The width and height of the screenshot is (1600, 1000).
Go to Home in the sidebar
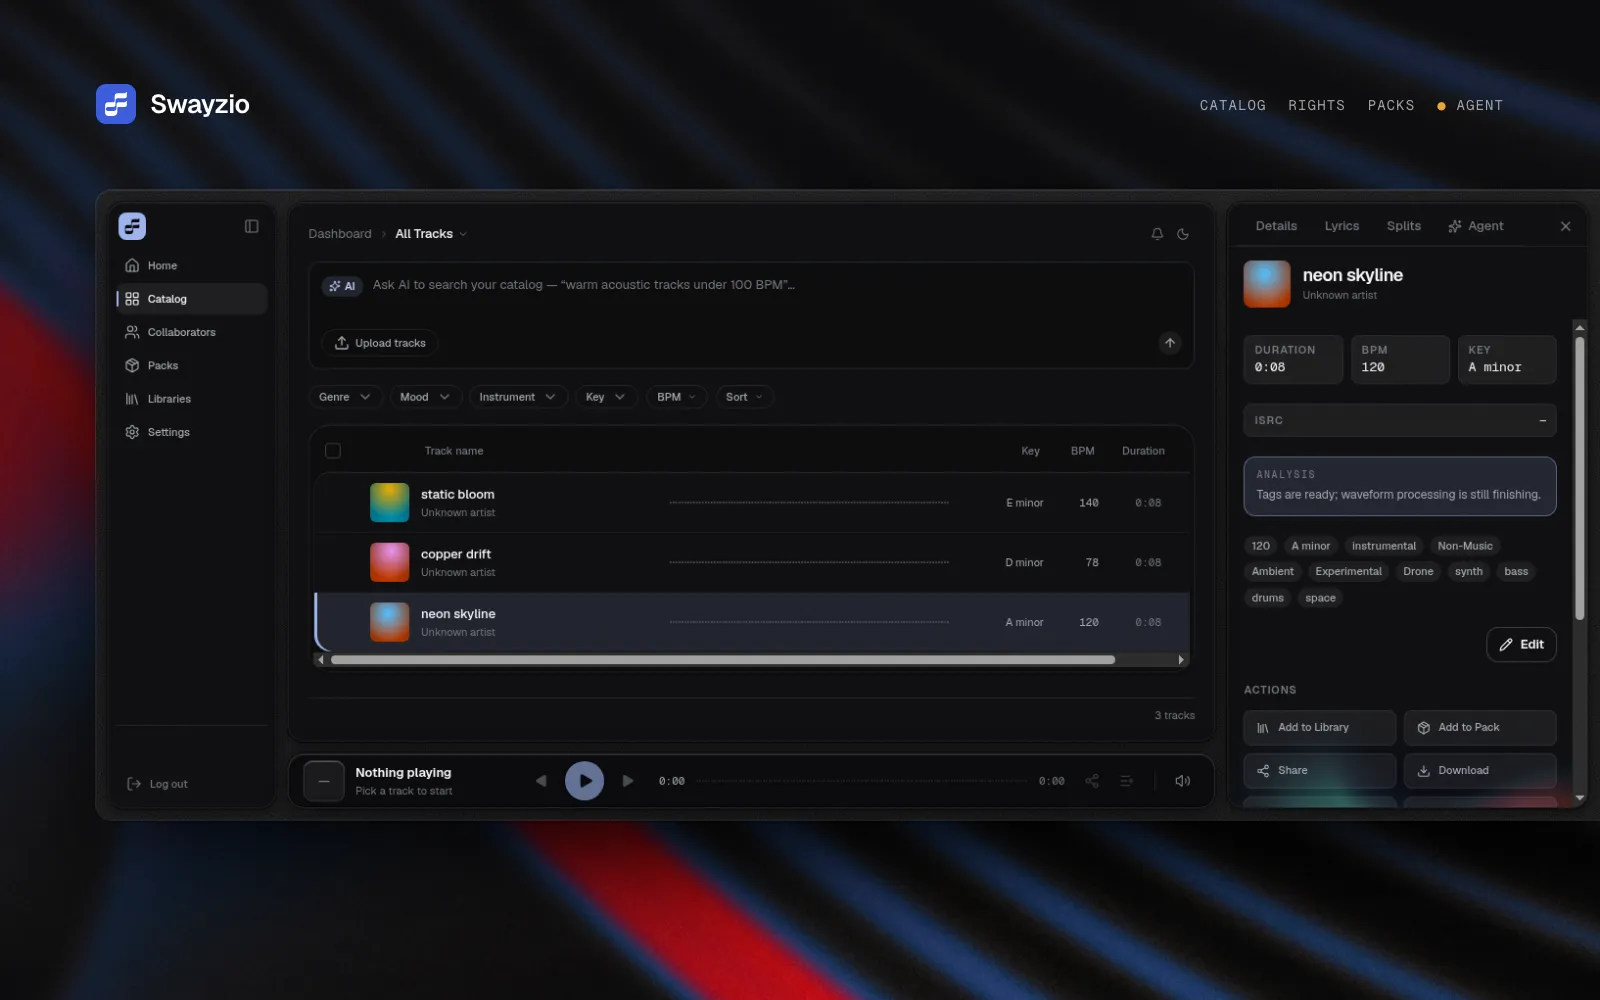pyautogui.click(x=191, y=266)
